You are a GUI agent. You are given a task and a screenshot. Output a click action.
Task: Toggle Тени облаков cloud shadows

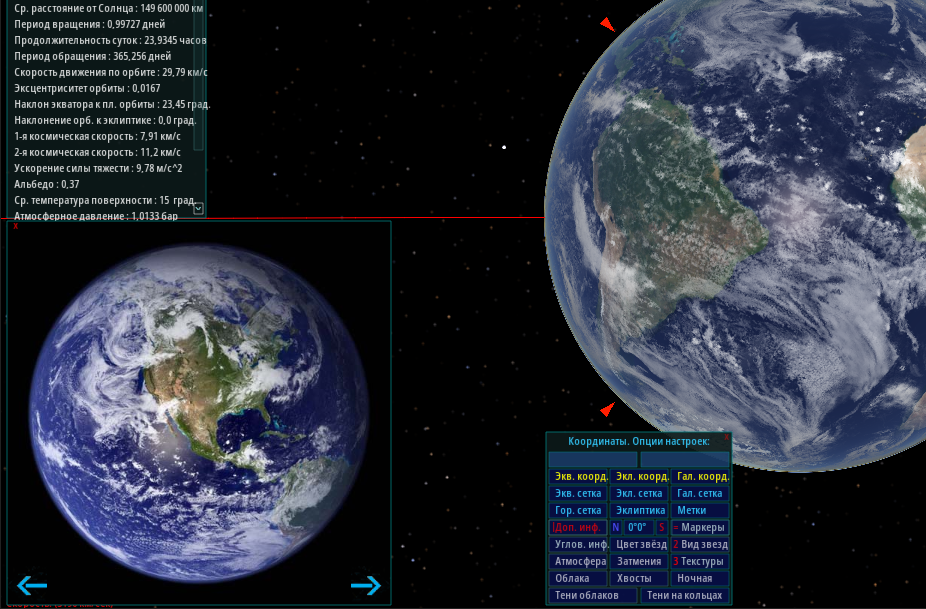click(593, 595)
